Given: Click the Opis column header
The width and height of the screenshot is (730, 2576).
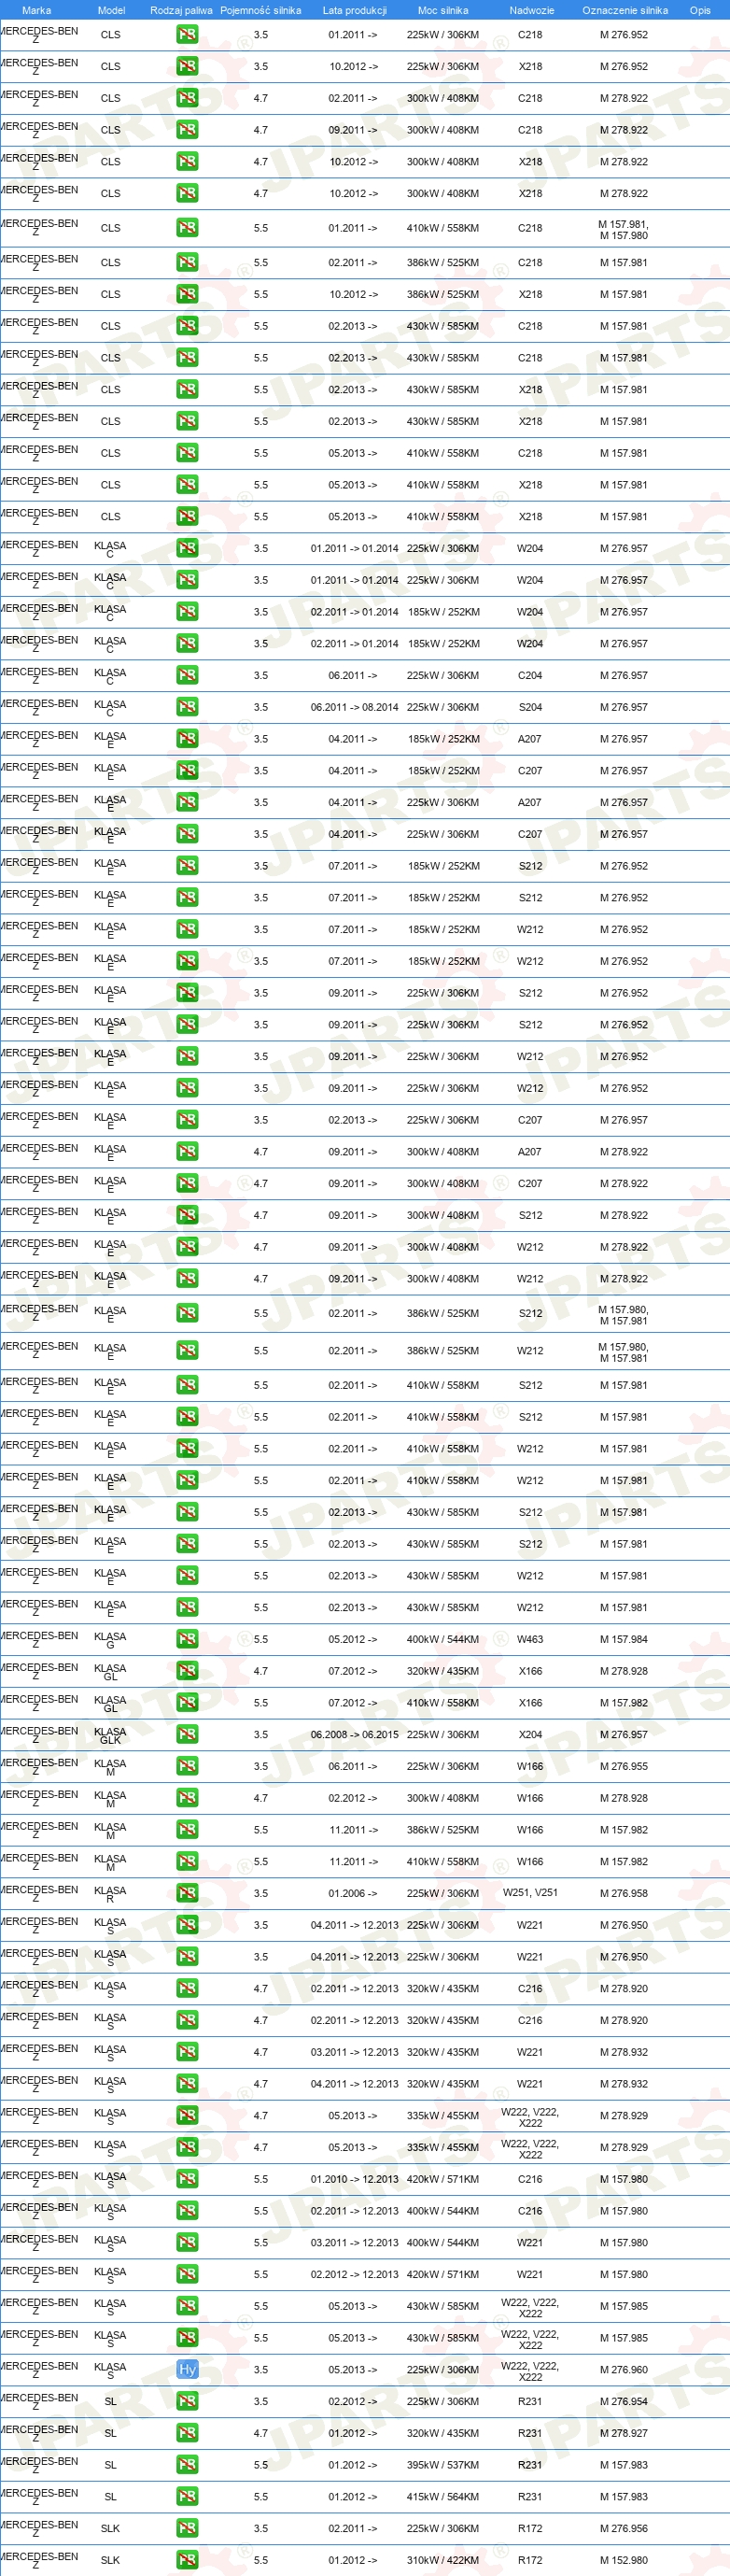Looking at the screenshot, I should coord(700,10).
